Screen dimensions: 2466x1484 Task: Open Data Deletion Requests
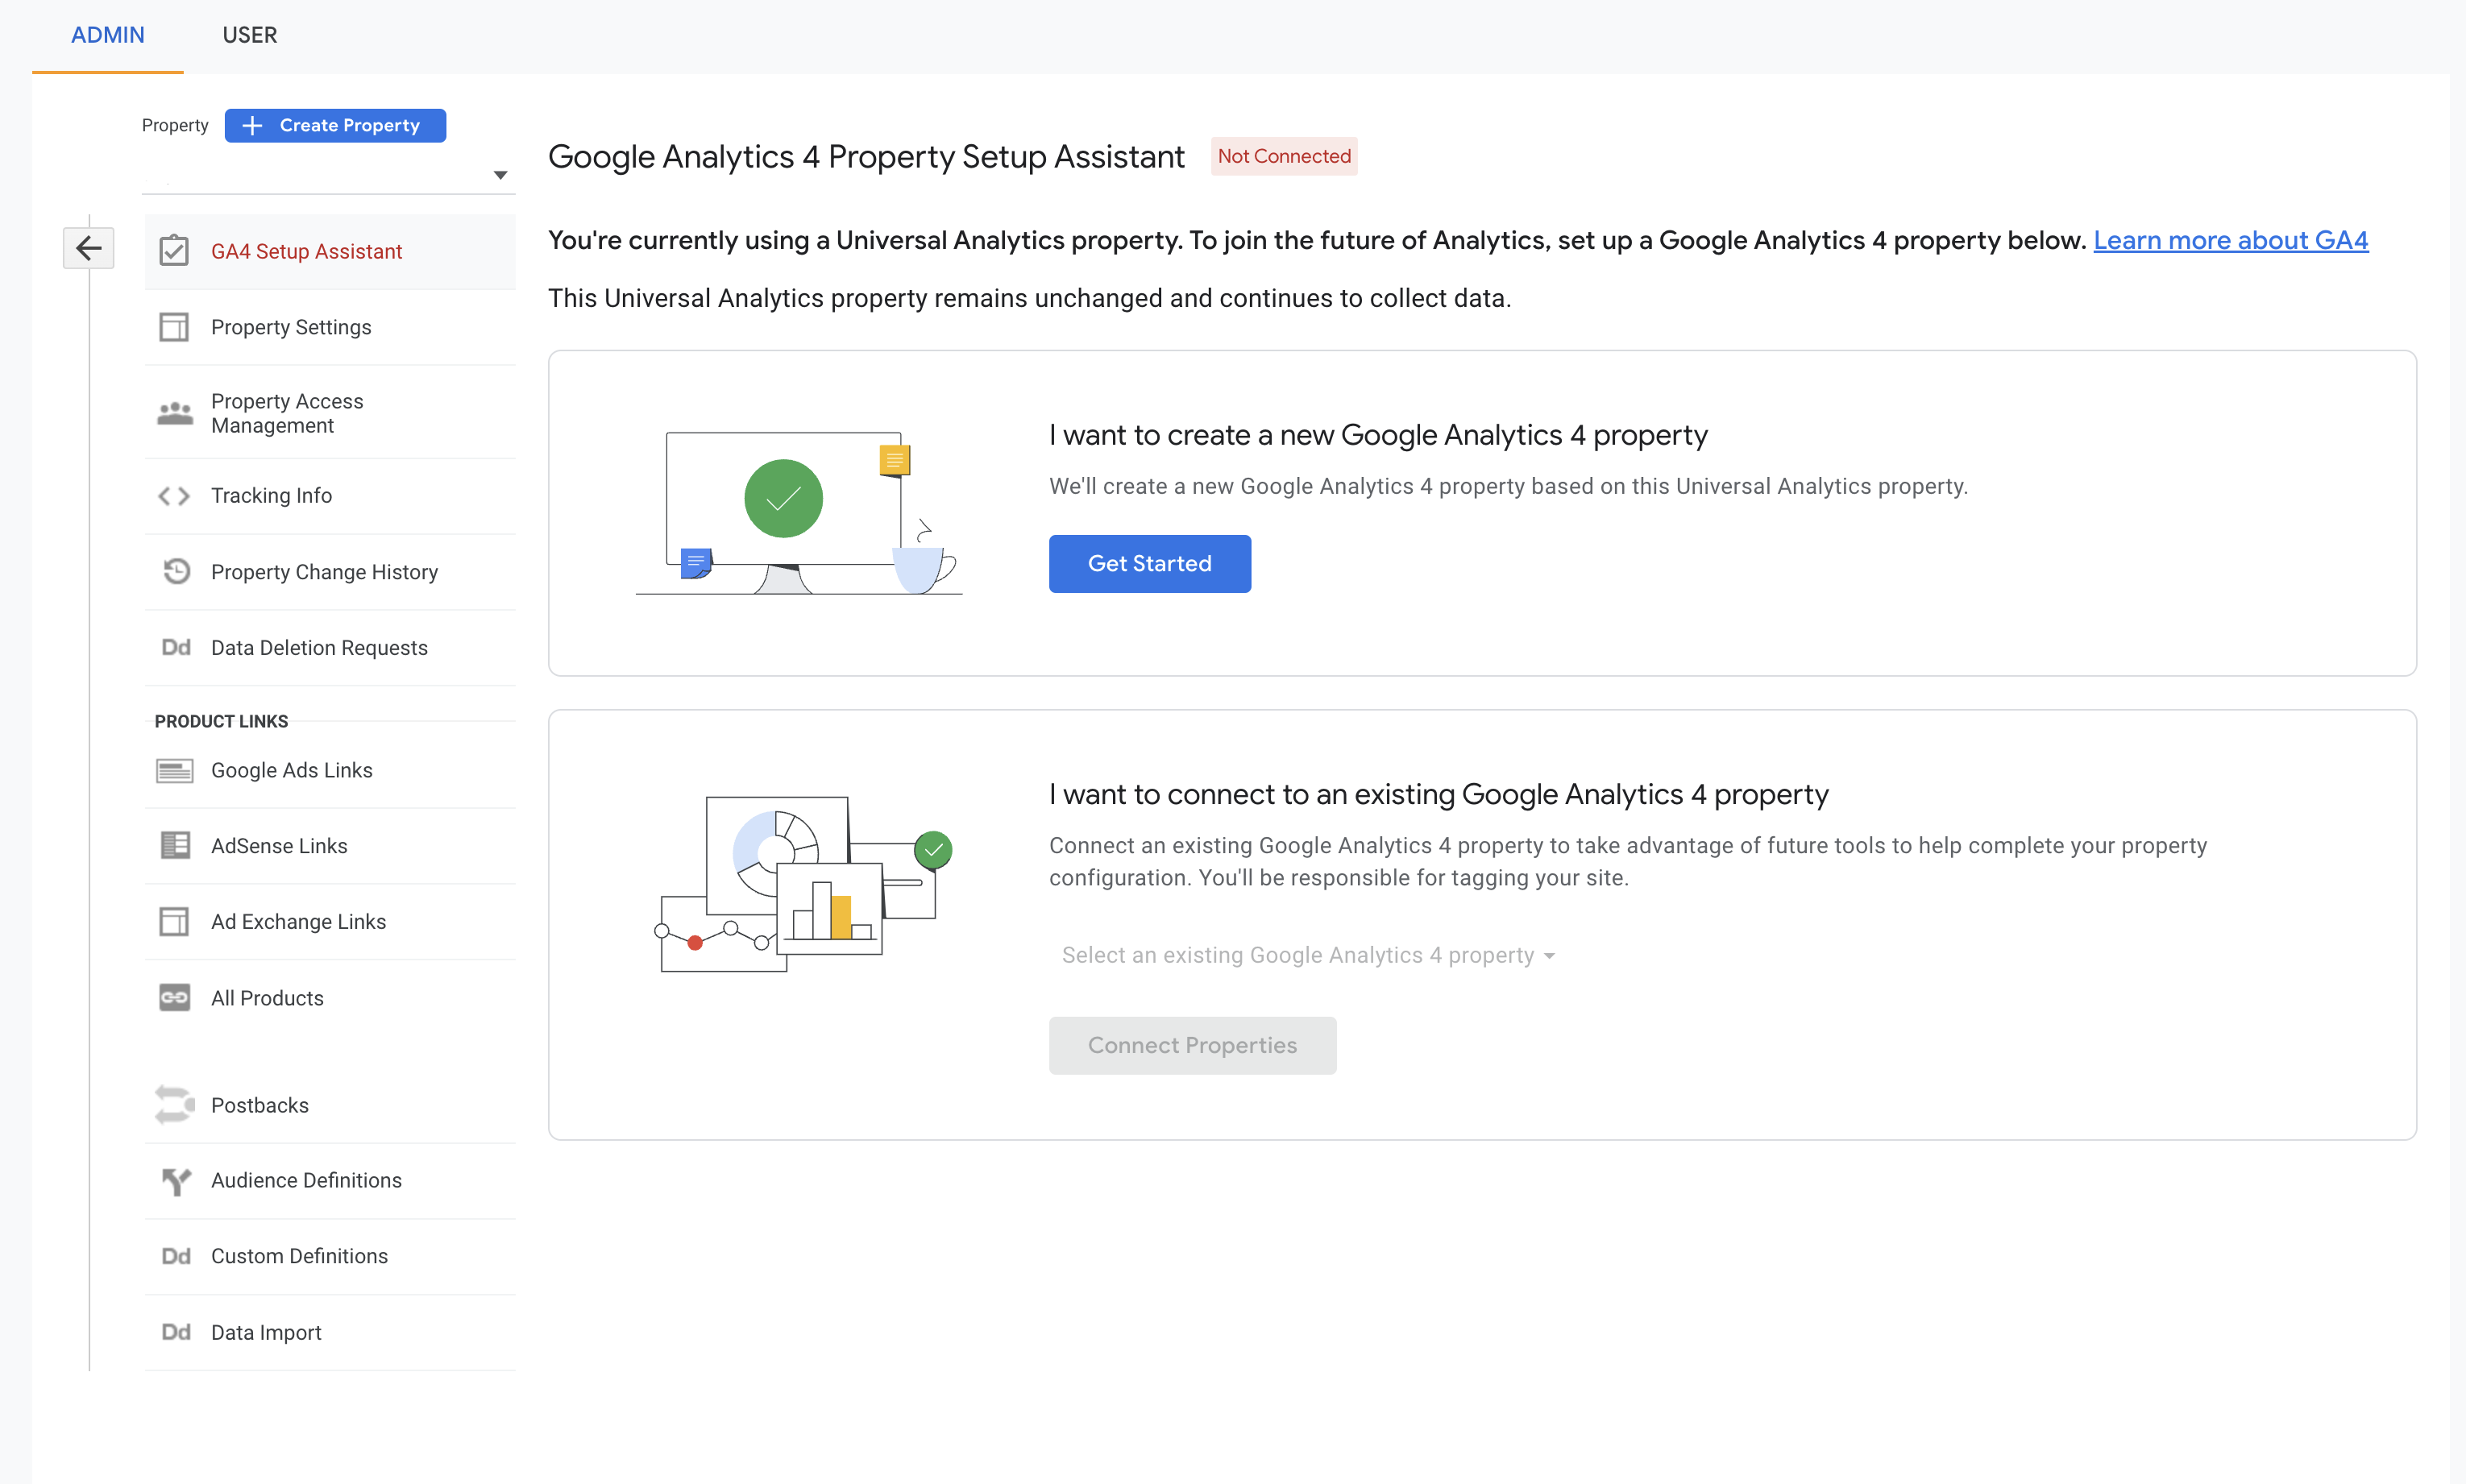(x=330, y=648)
